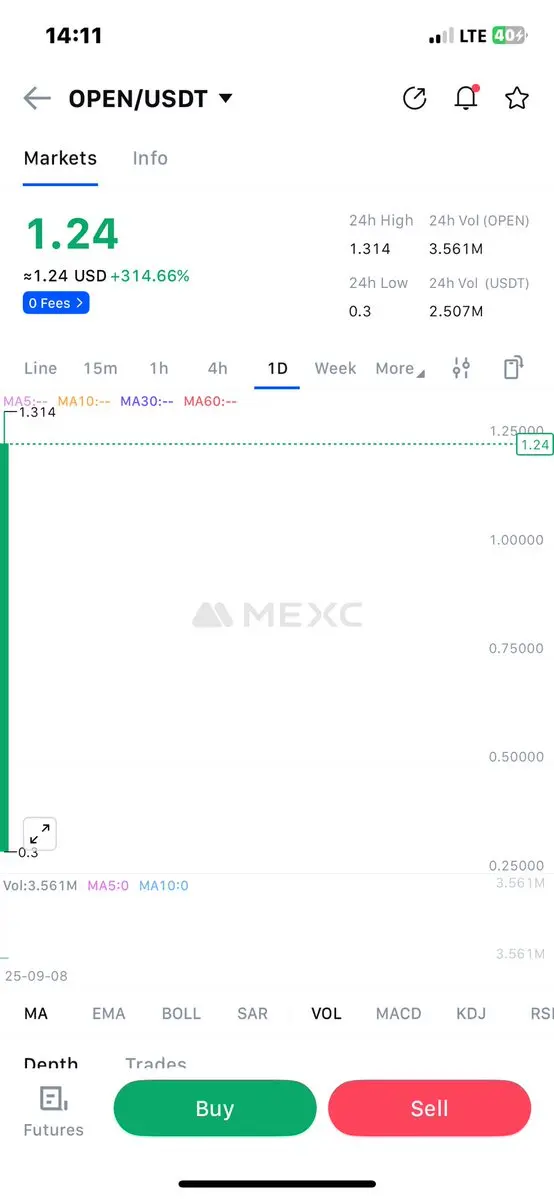The height and width of the screenshot is (1199, 554).
Task: Tap the rotate chart layout icon
Action: point(513,368)
